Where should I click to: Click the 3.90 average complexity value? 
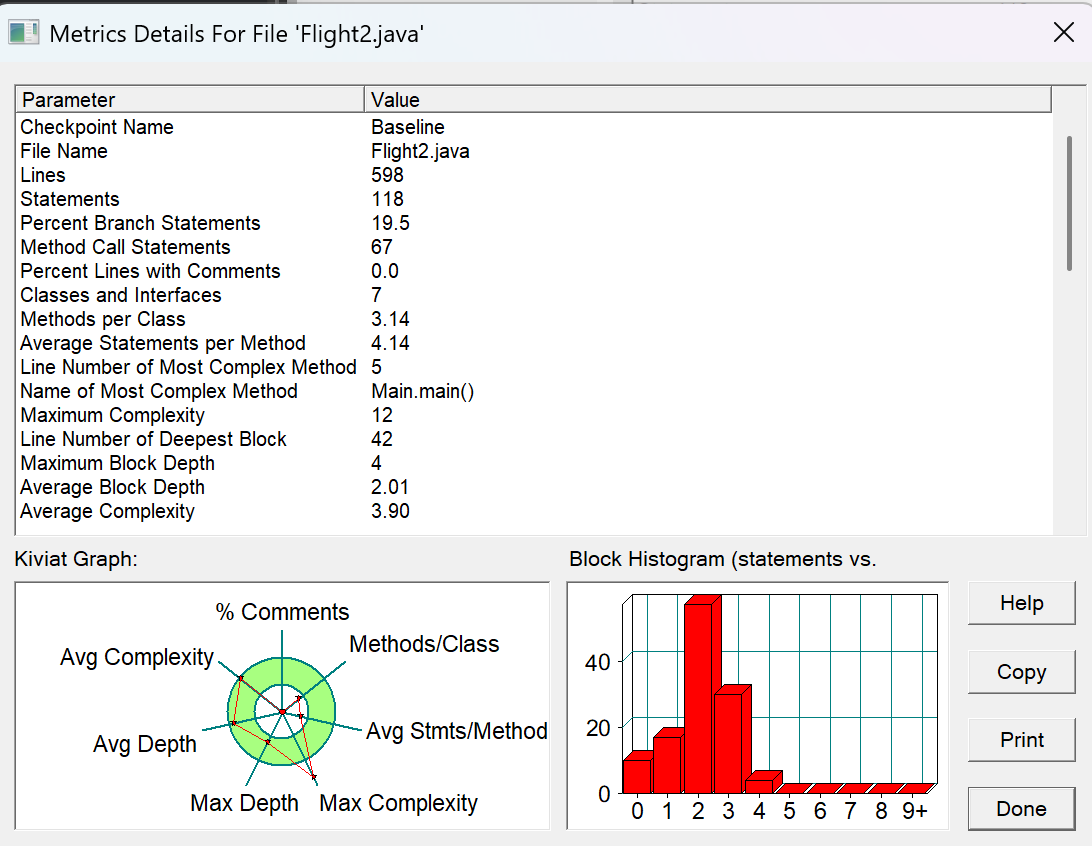(x=390, y=512)
